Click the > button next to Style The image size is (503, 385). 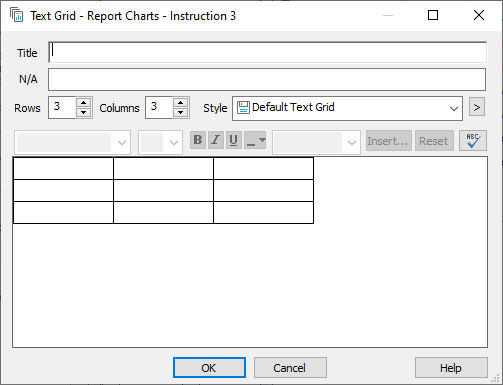point(477,107)
